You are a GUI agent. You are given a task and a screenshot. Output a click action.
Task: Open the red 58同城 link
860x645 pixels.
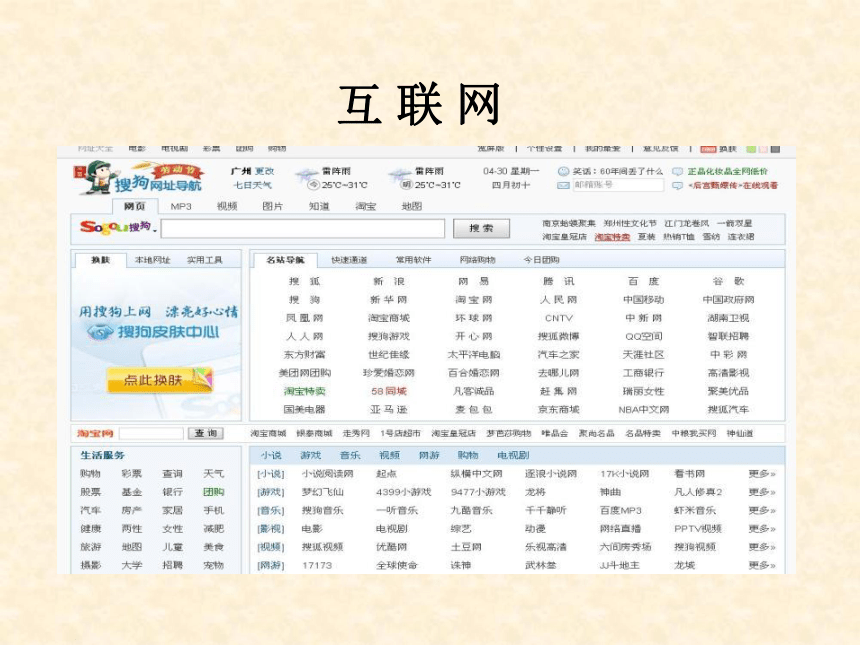389,391
